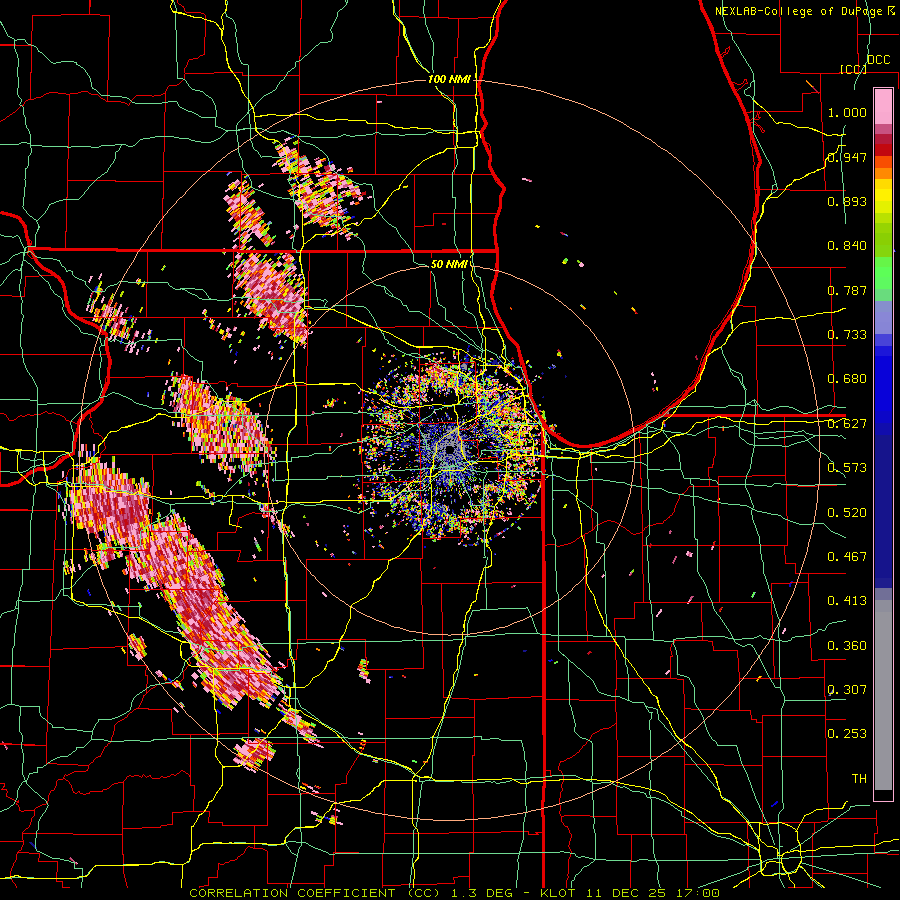This screenshot has height=900, width=900.
Task: Click the 0.947 scale value
Action: click(847, 157)
